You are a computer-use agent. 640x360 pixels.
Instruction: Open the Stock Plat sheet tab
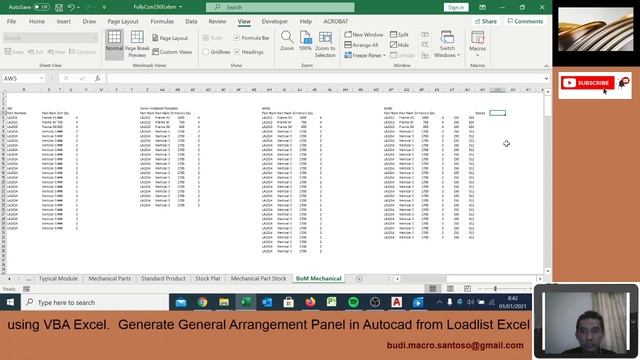click(x=207, y=278)
